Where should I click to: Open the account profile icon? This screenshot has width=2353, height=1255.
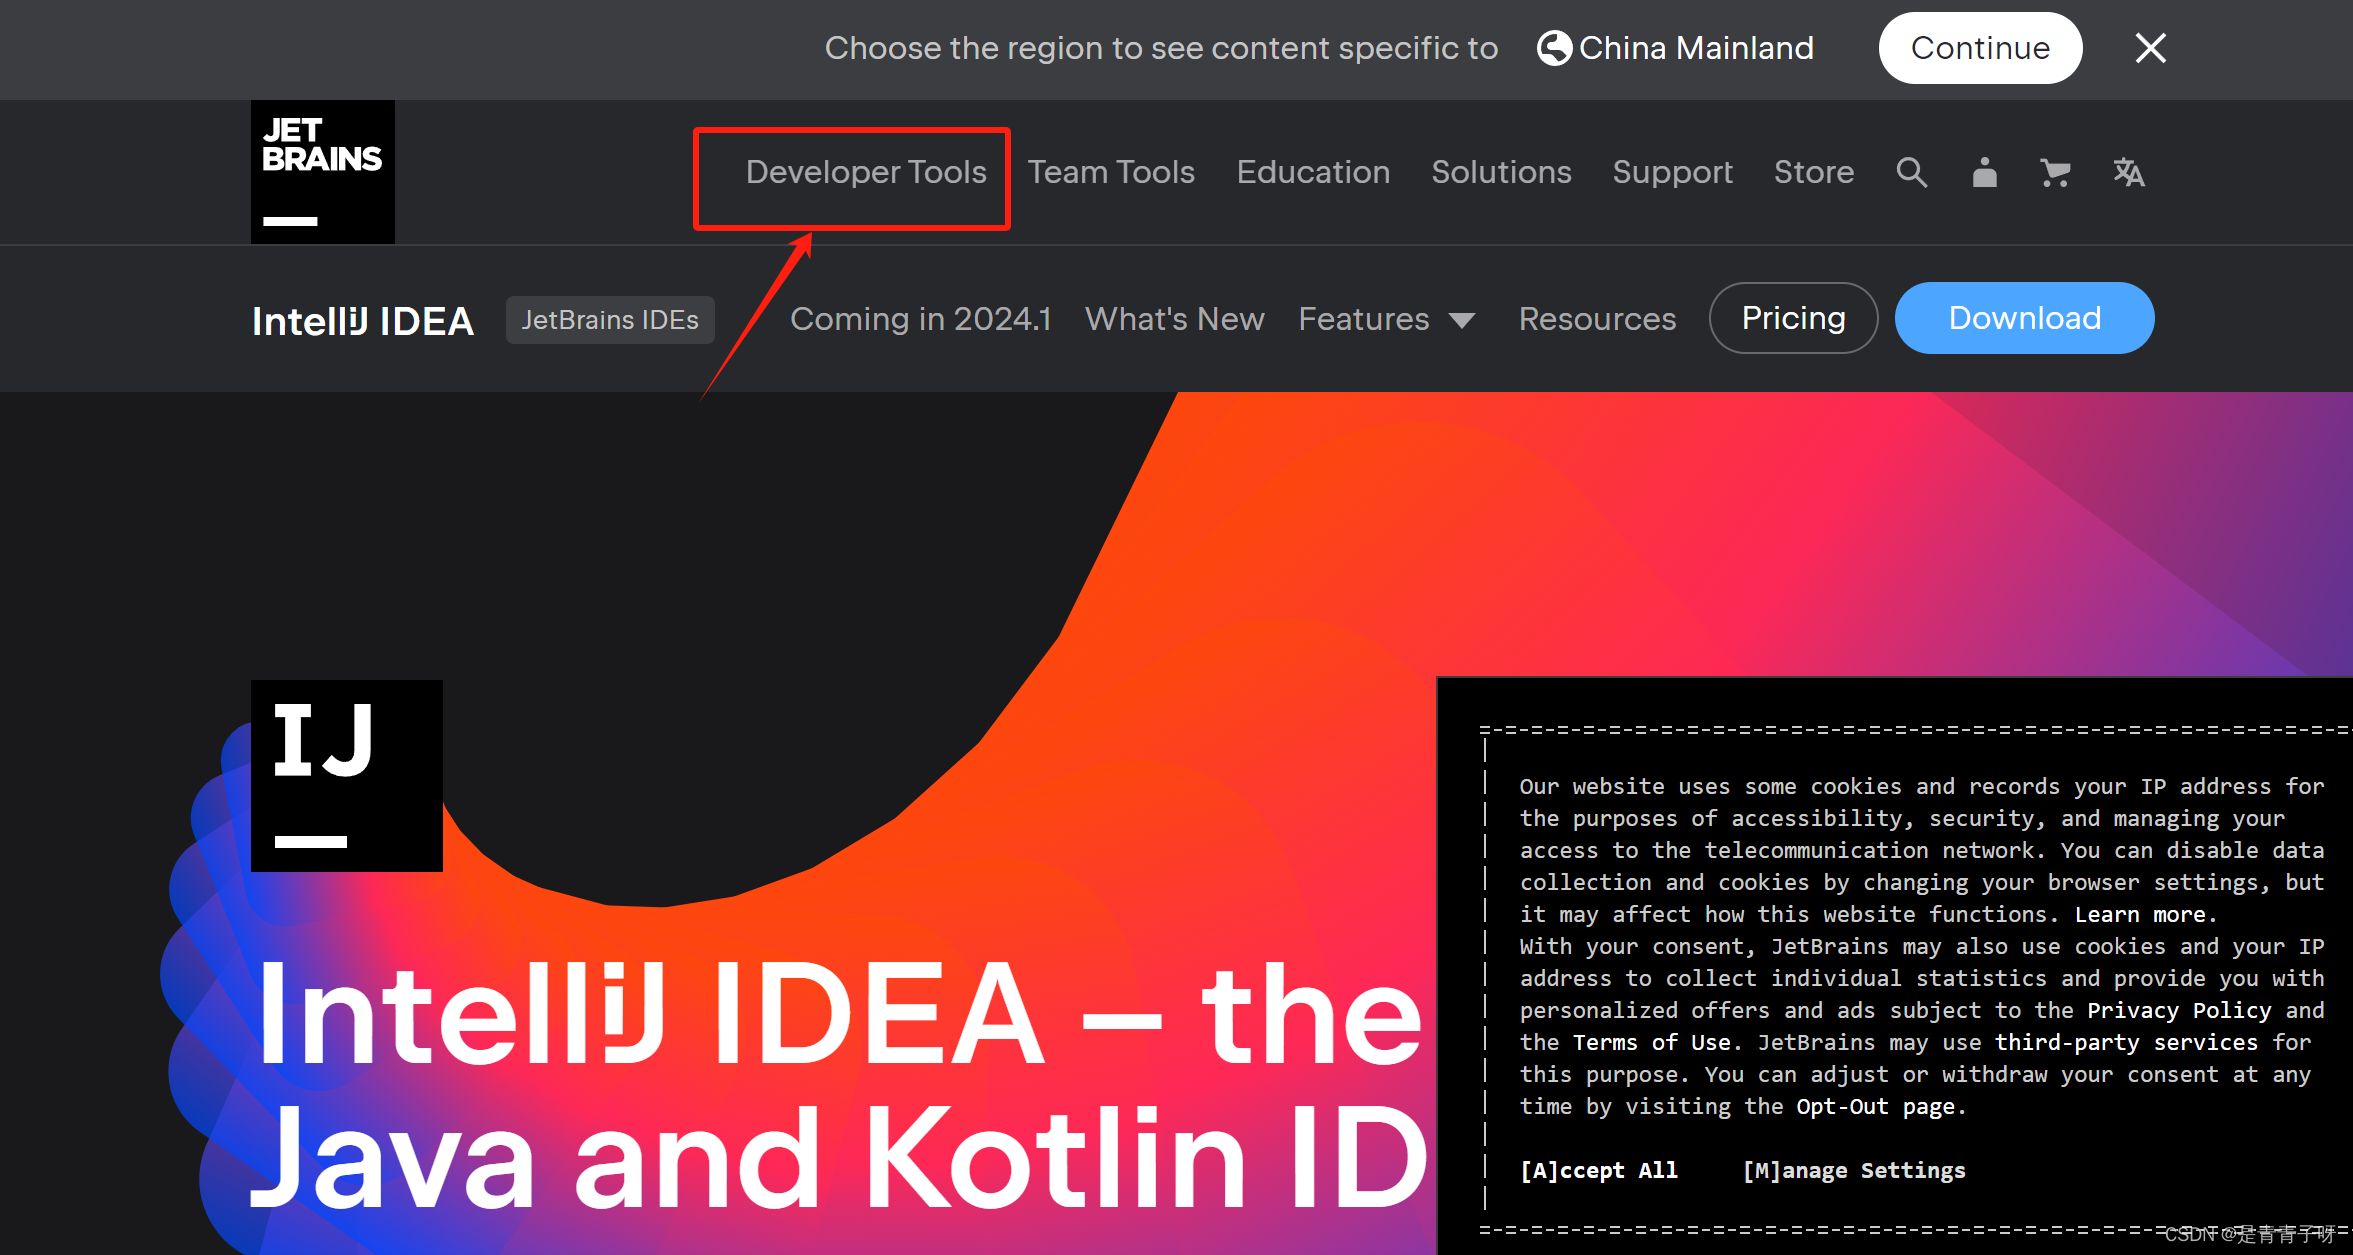click(x=1984, y=172)
